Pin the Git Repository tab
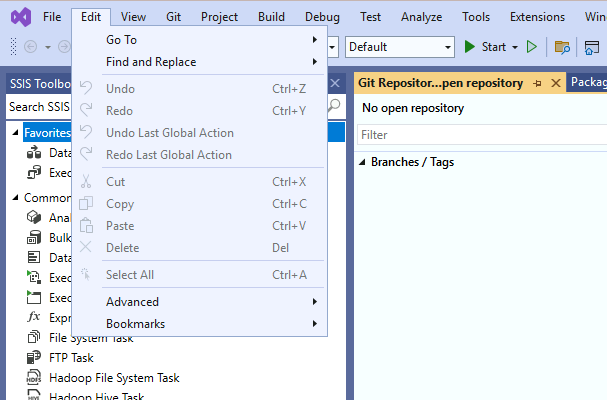 pyautogui.click(x=537, y=83)
